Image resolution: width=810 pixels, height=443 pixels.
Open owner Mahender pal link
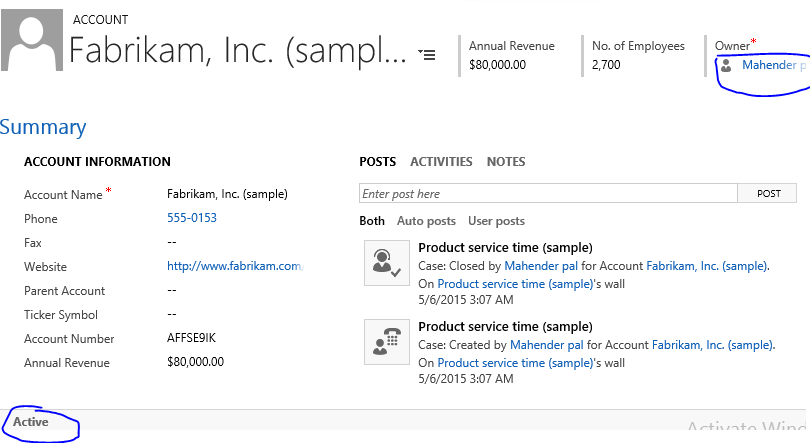pyautogui.click(x=772, y=65)
